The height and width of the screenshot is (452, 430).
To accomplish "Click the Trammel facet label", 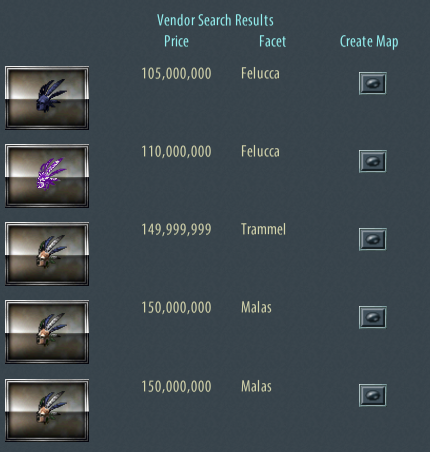I will (x=263, y=229).
